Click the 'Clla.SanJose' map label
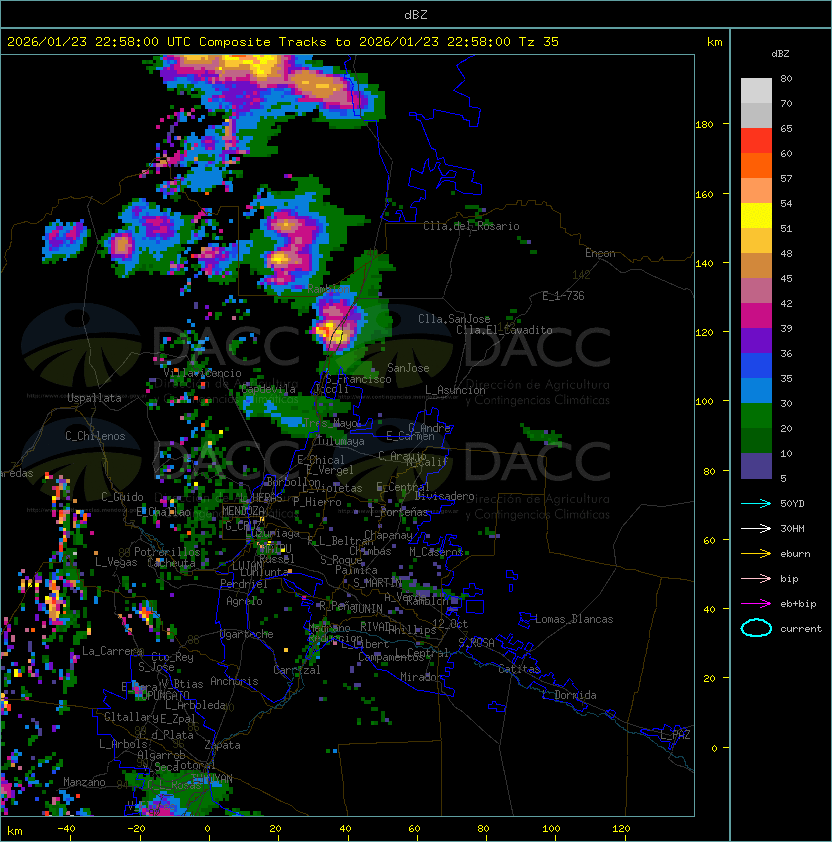Viewport: 832px width, 842px height. (454, 319)
